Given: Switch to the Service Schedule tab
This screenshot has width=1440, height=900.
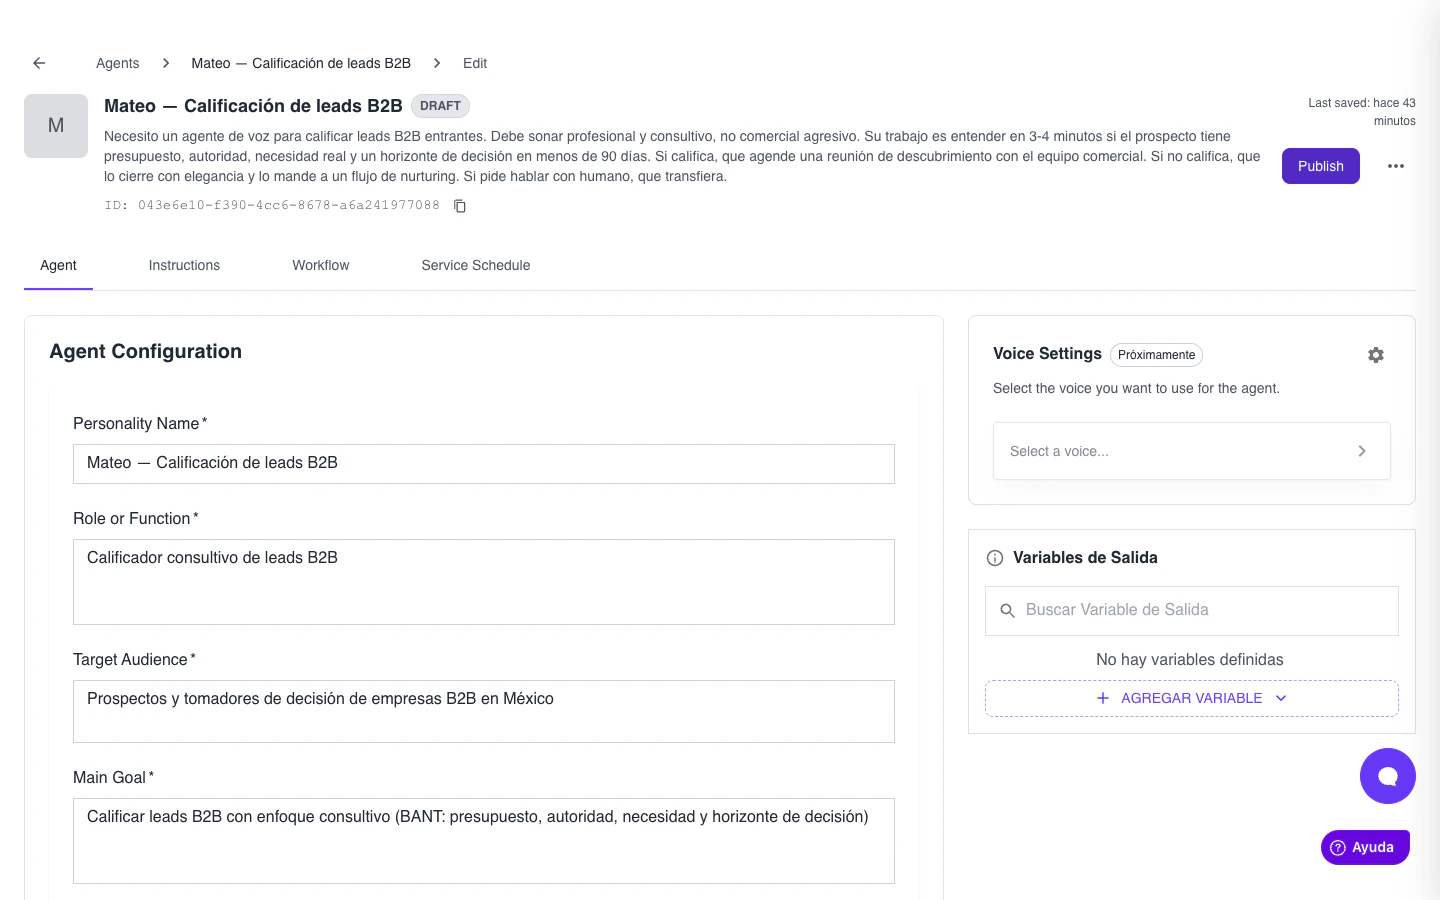Looking at the screenshot, I should (x=475, y=265).
